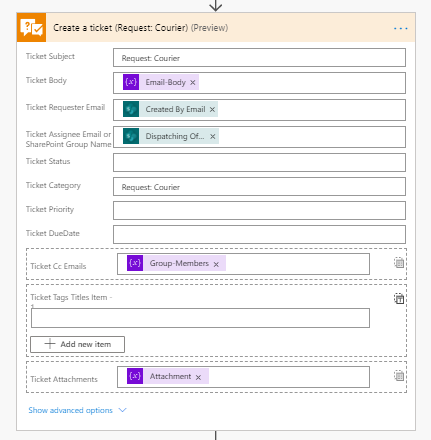Select the Email-Body variable token
Image resolution: width=431 pixels, height=440 pixels.
pos(161,82)
